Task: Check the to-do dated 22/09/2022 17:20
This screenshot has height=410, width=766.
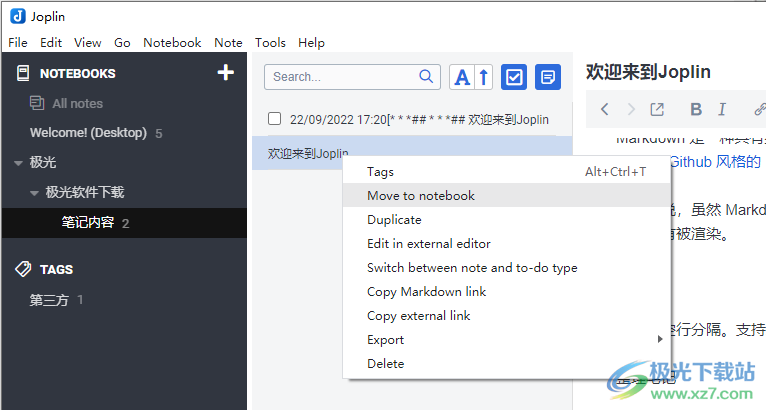Action: pyautogui.click(x=275, y=119)
